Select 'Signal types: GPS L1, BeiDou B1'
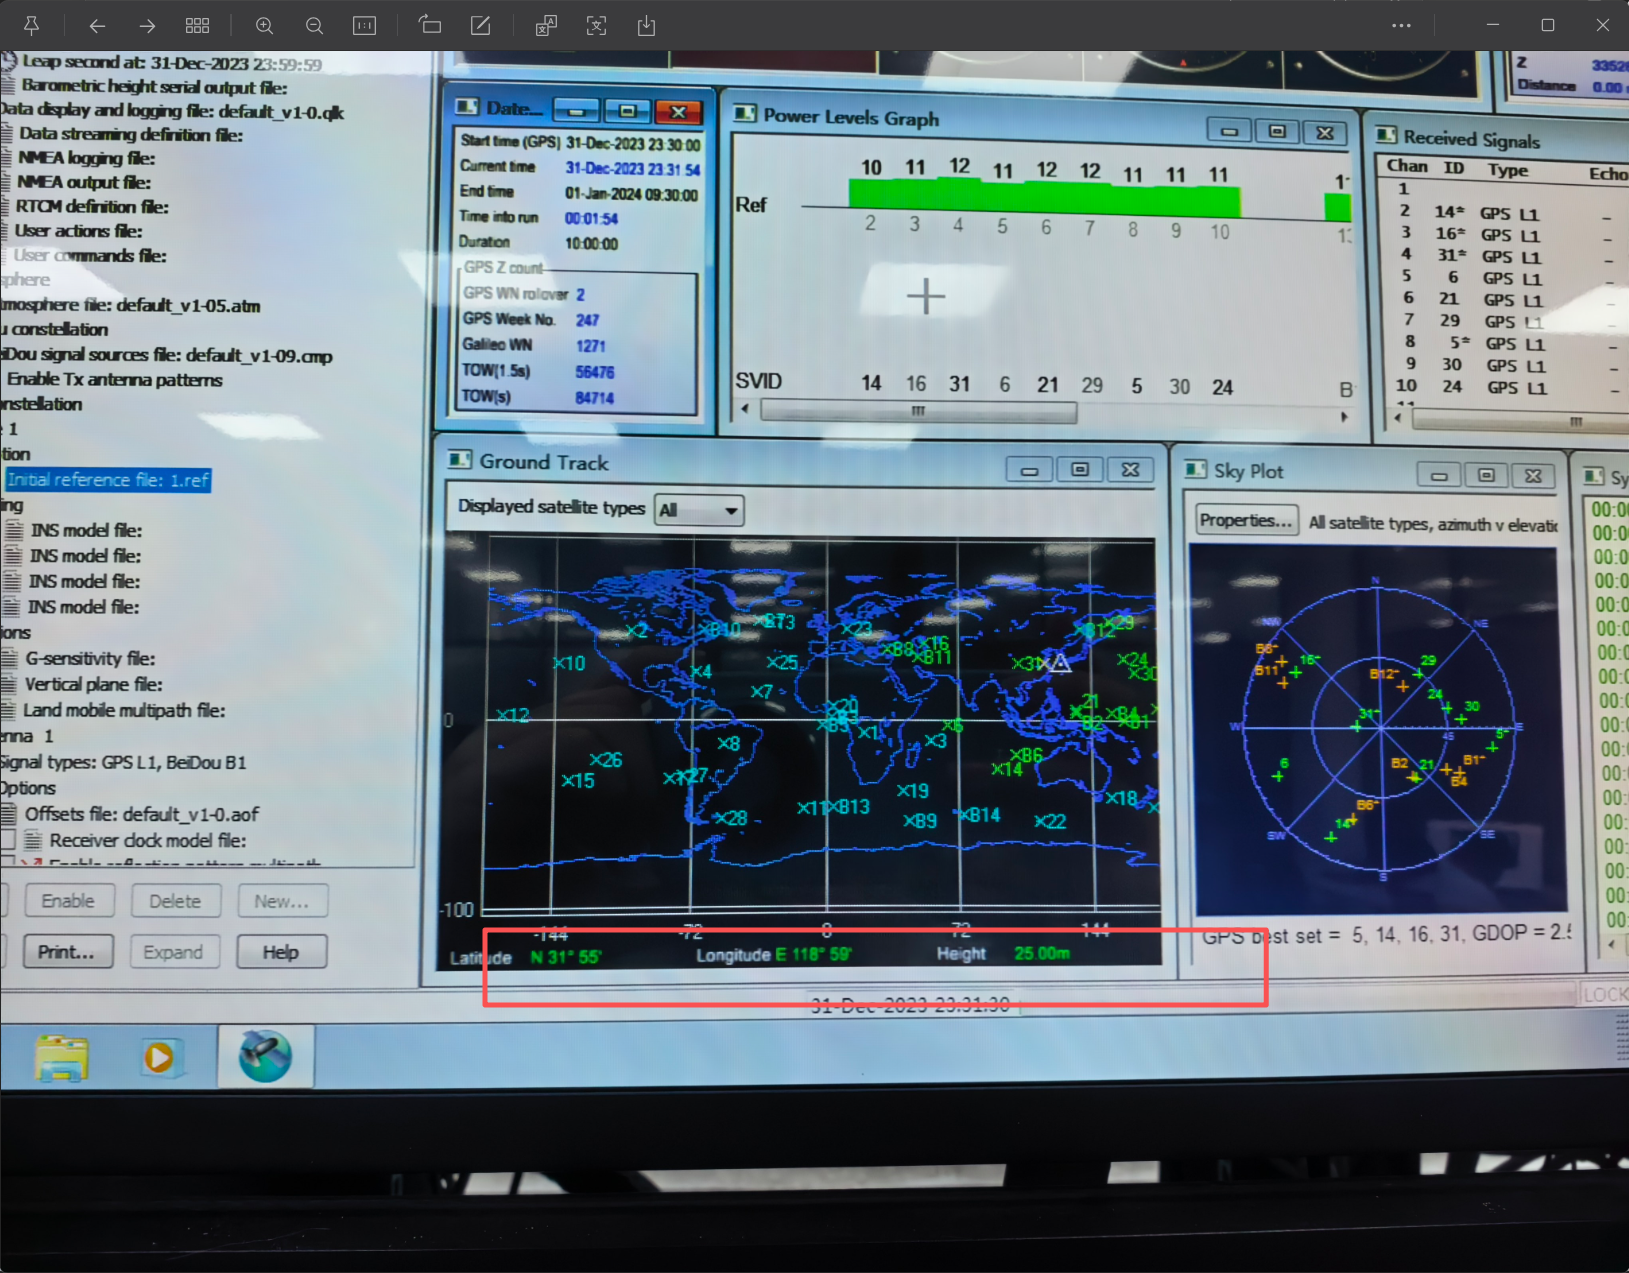 [x=123, y=762]
